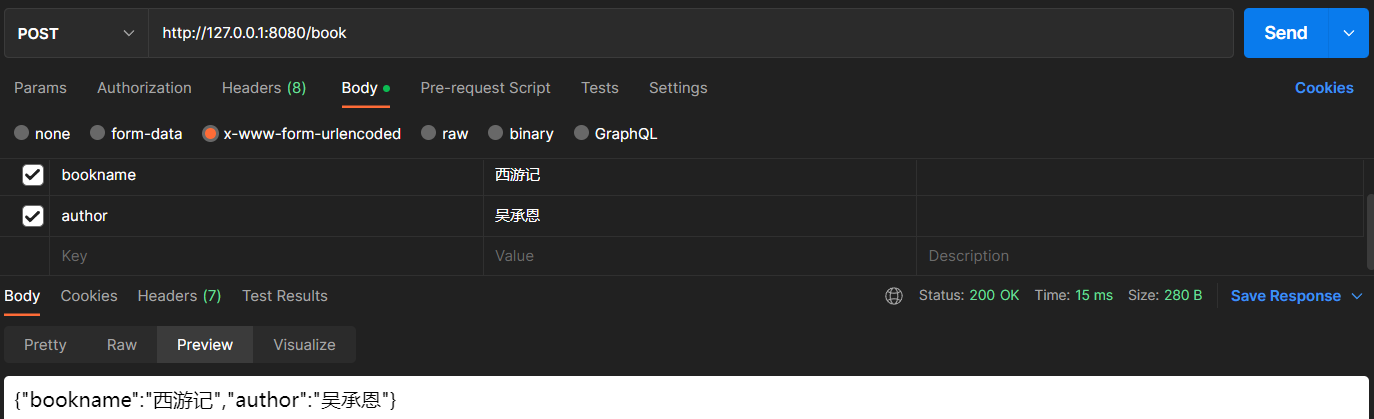Switch to the Authorization tab

(144, 88)
